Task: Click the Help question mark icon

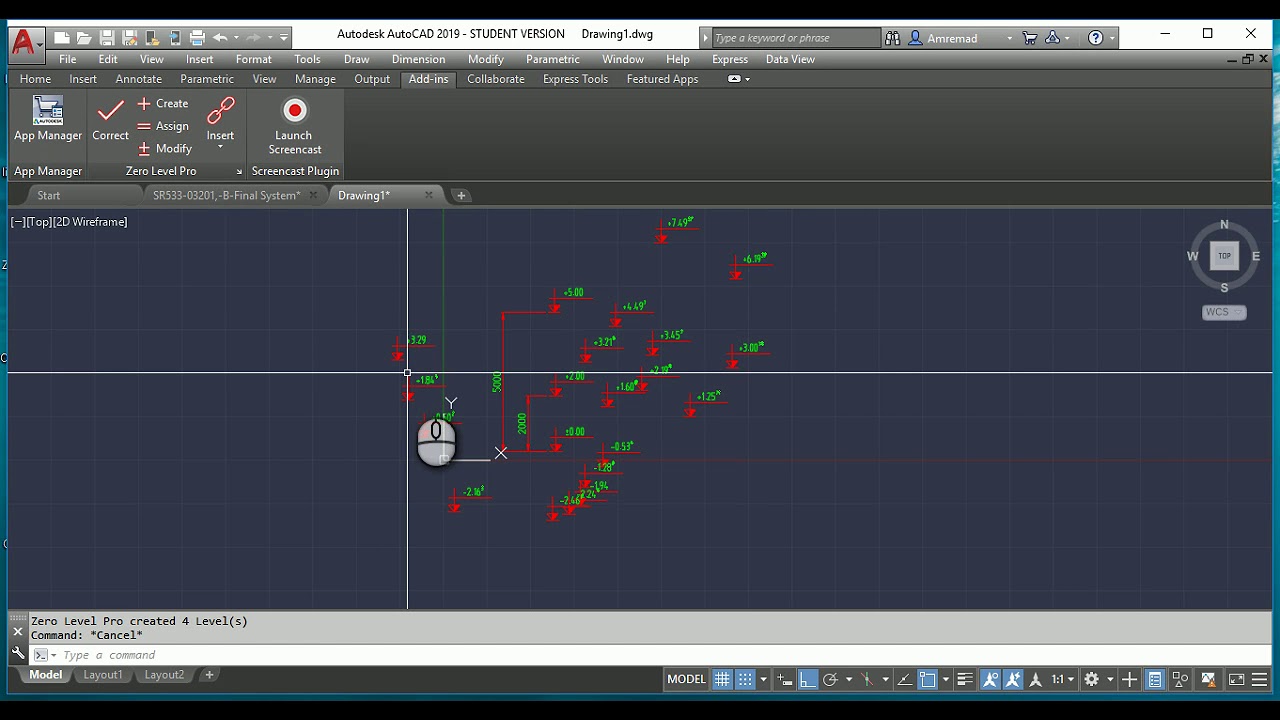Action: click(1096, 38)
